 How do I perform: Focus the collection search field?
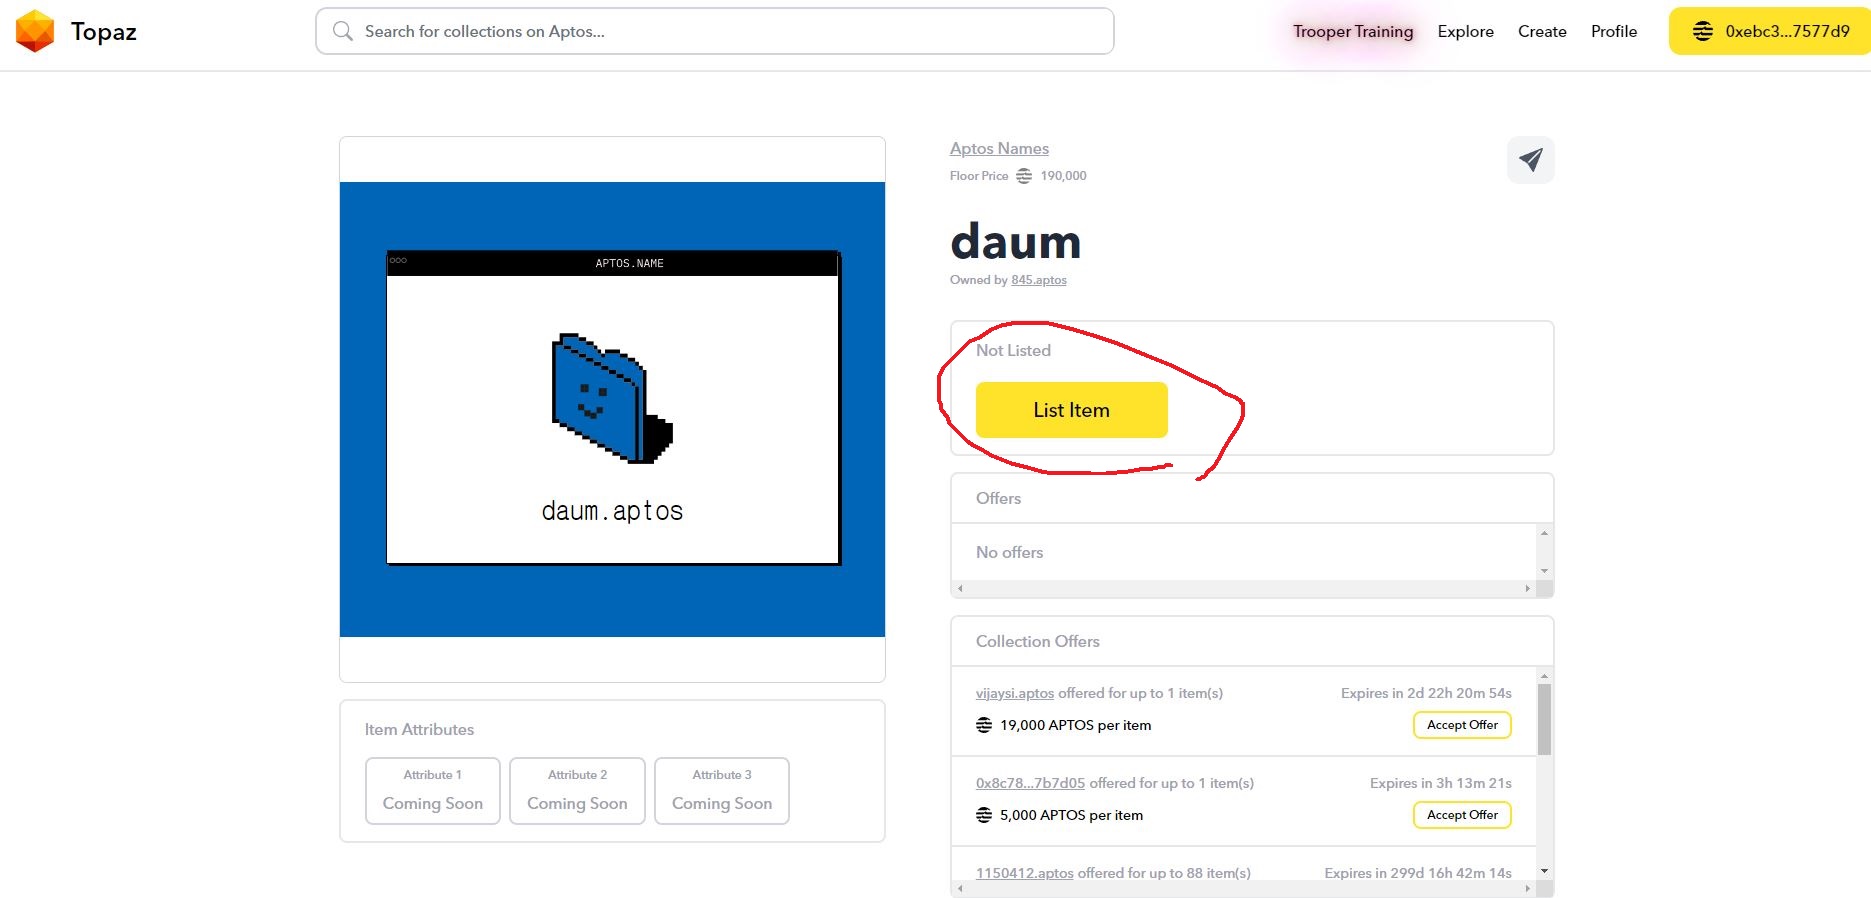click(715, 31)
